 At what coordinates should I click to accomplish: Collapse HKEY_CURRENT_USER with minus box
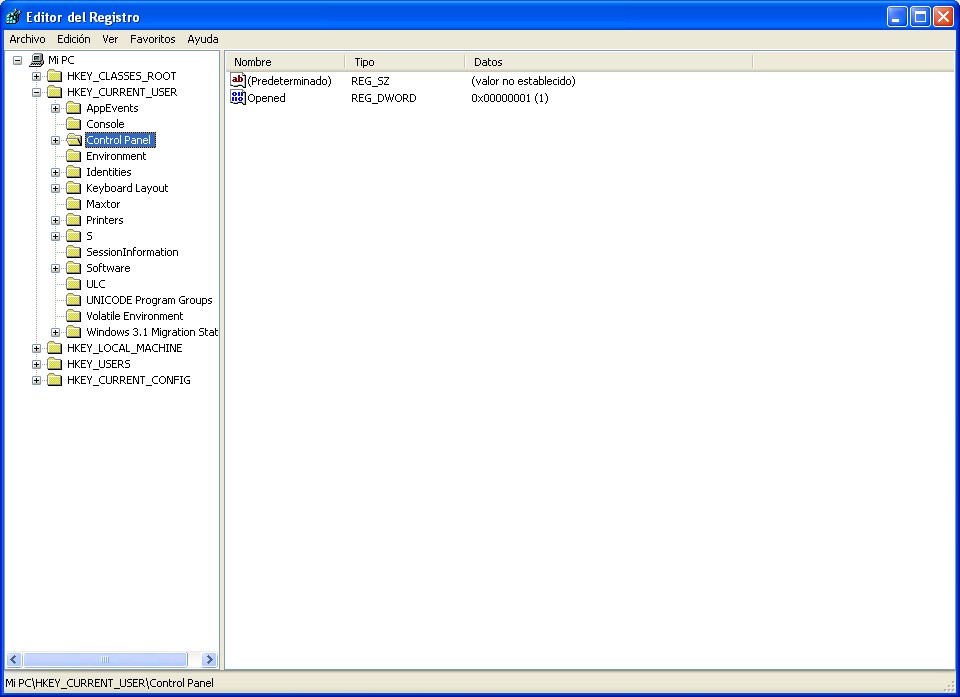click(x=37, y=92)
